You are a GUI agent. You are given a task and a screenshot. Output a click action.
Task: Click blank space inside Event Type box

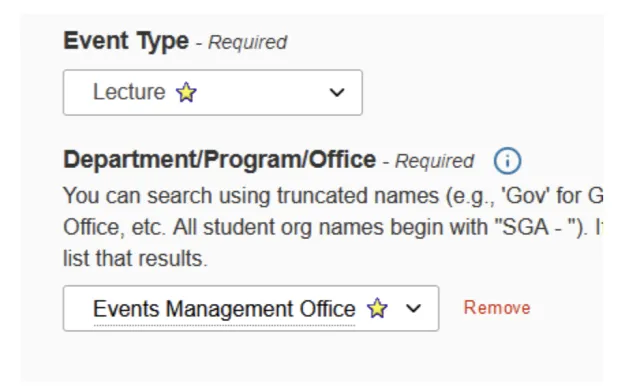pyautogui.click(x=261, y=92)
